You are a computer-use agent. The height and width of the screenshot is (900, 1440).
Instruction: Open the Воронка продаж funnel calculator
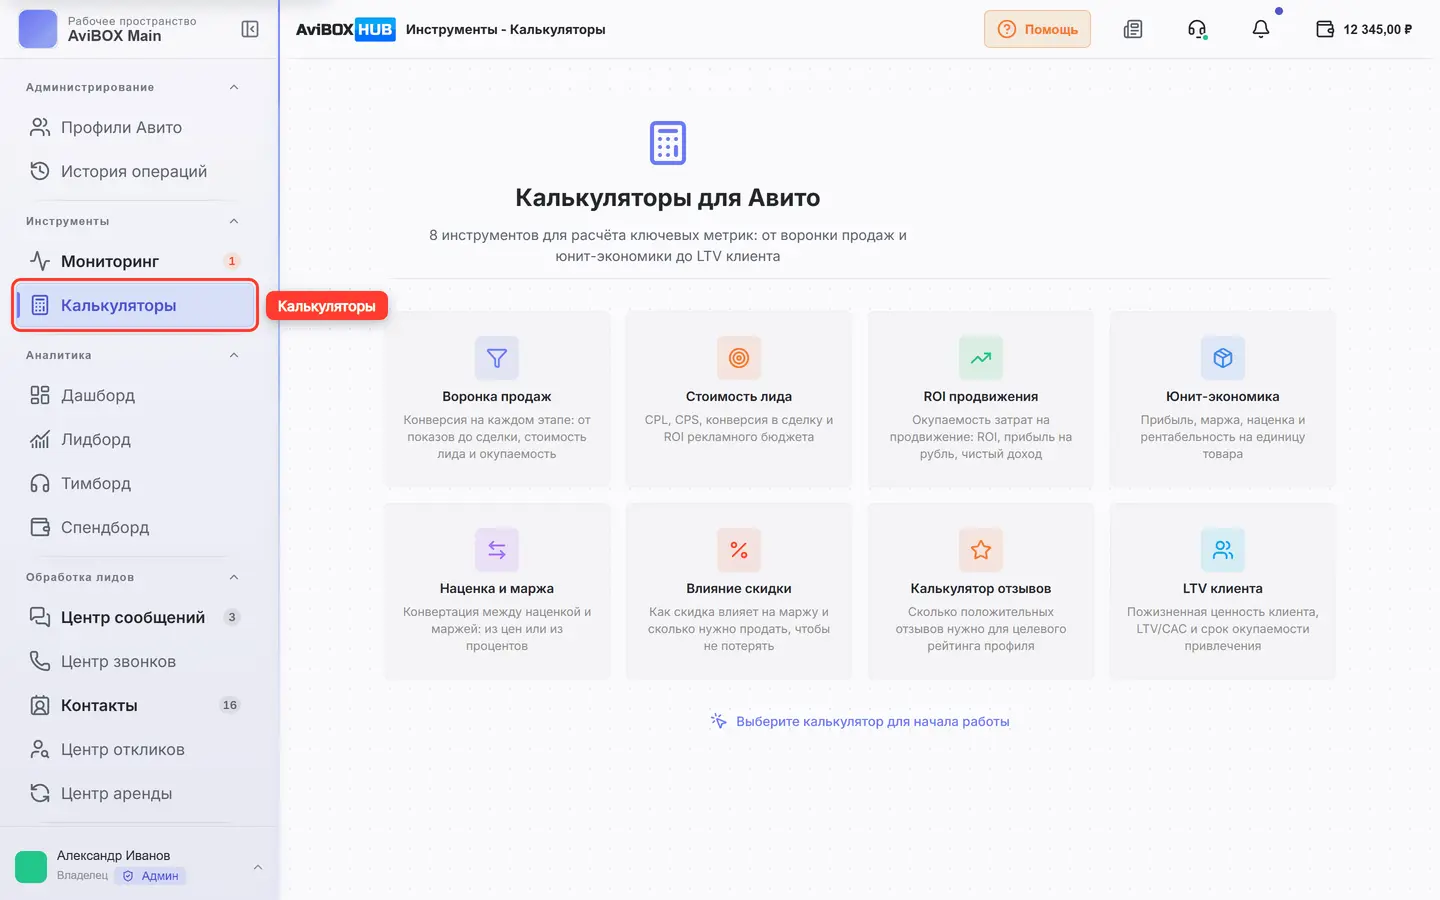(497, 399)
